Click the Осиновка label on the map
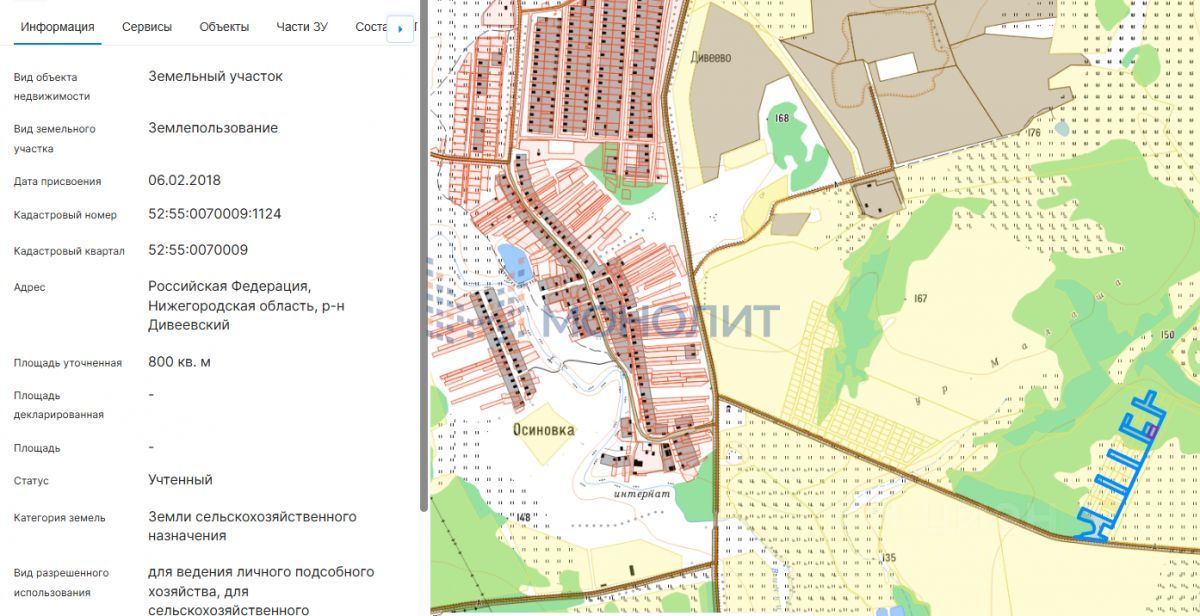Image resolution: width=1200 pixels, height=616 pixels. pos(544,429)
